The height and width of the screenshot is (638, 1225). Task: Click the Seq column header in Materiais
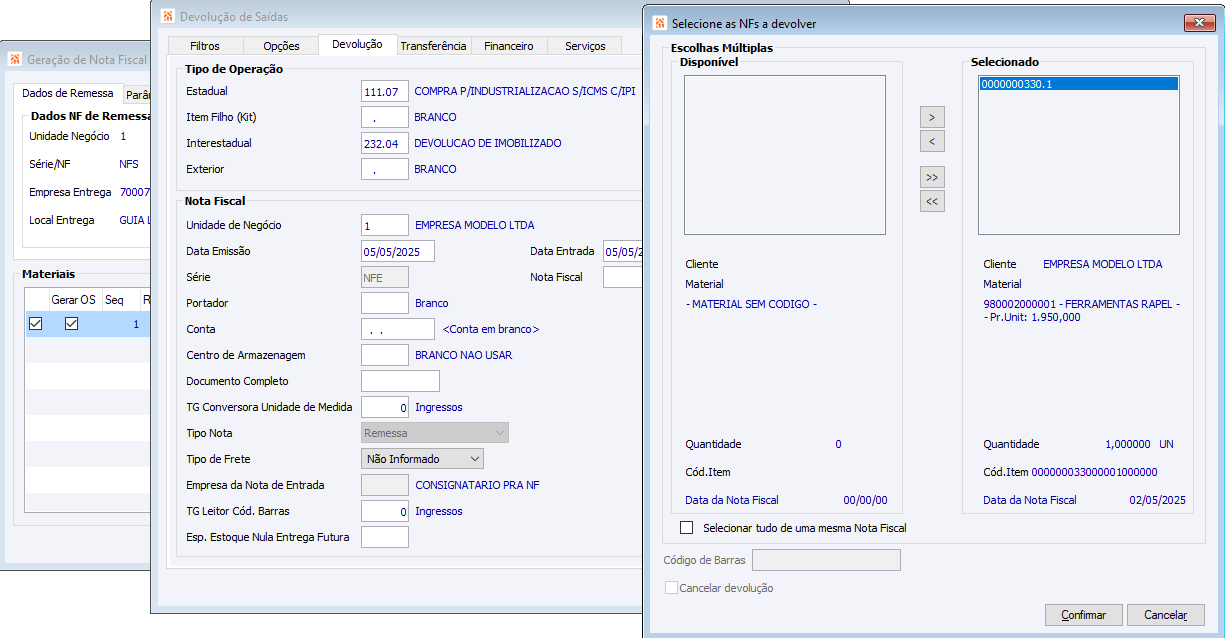(x=114, y=300)
